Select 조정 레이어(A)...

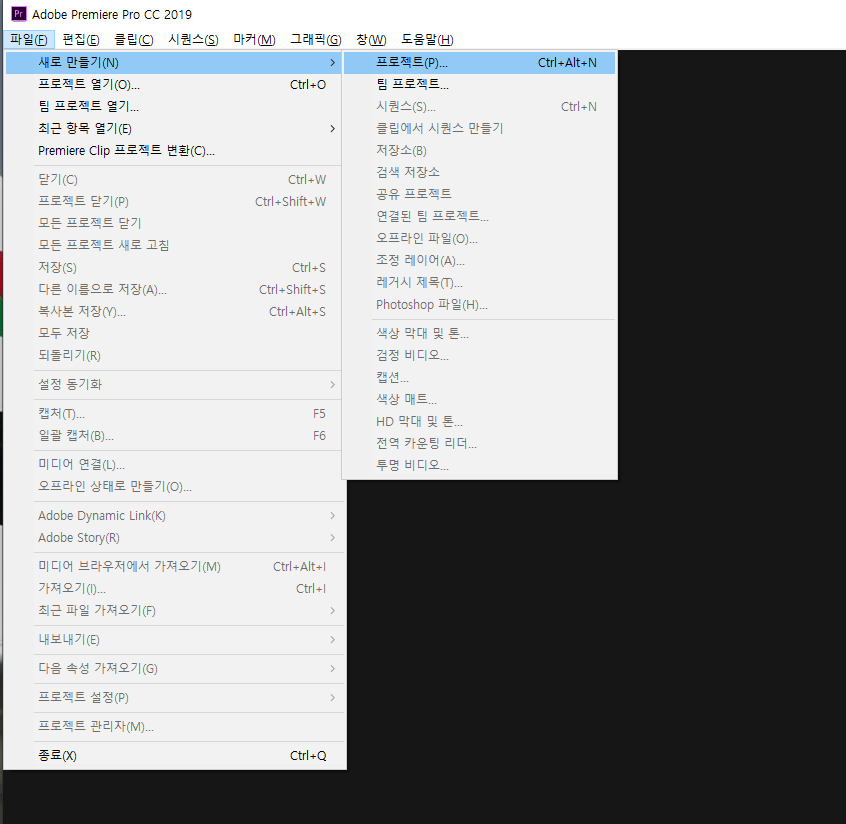480,261
